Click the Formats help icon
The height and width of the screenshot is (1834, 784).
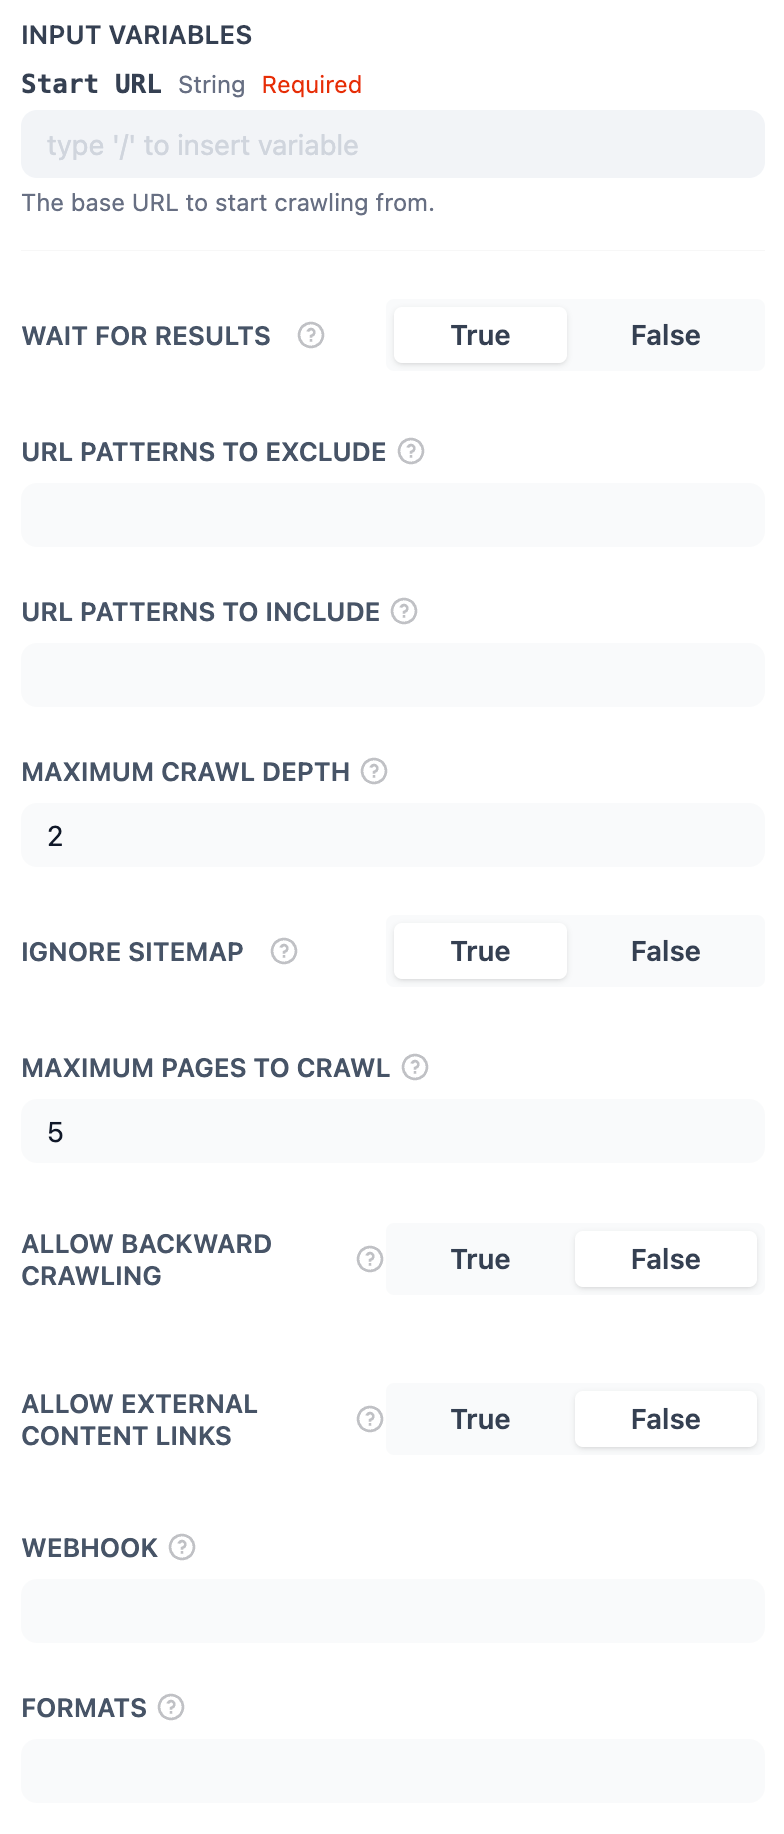[x=171, y=1707]
